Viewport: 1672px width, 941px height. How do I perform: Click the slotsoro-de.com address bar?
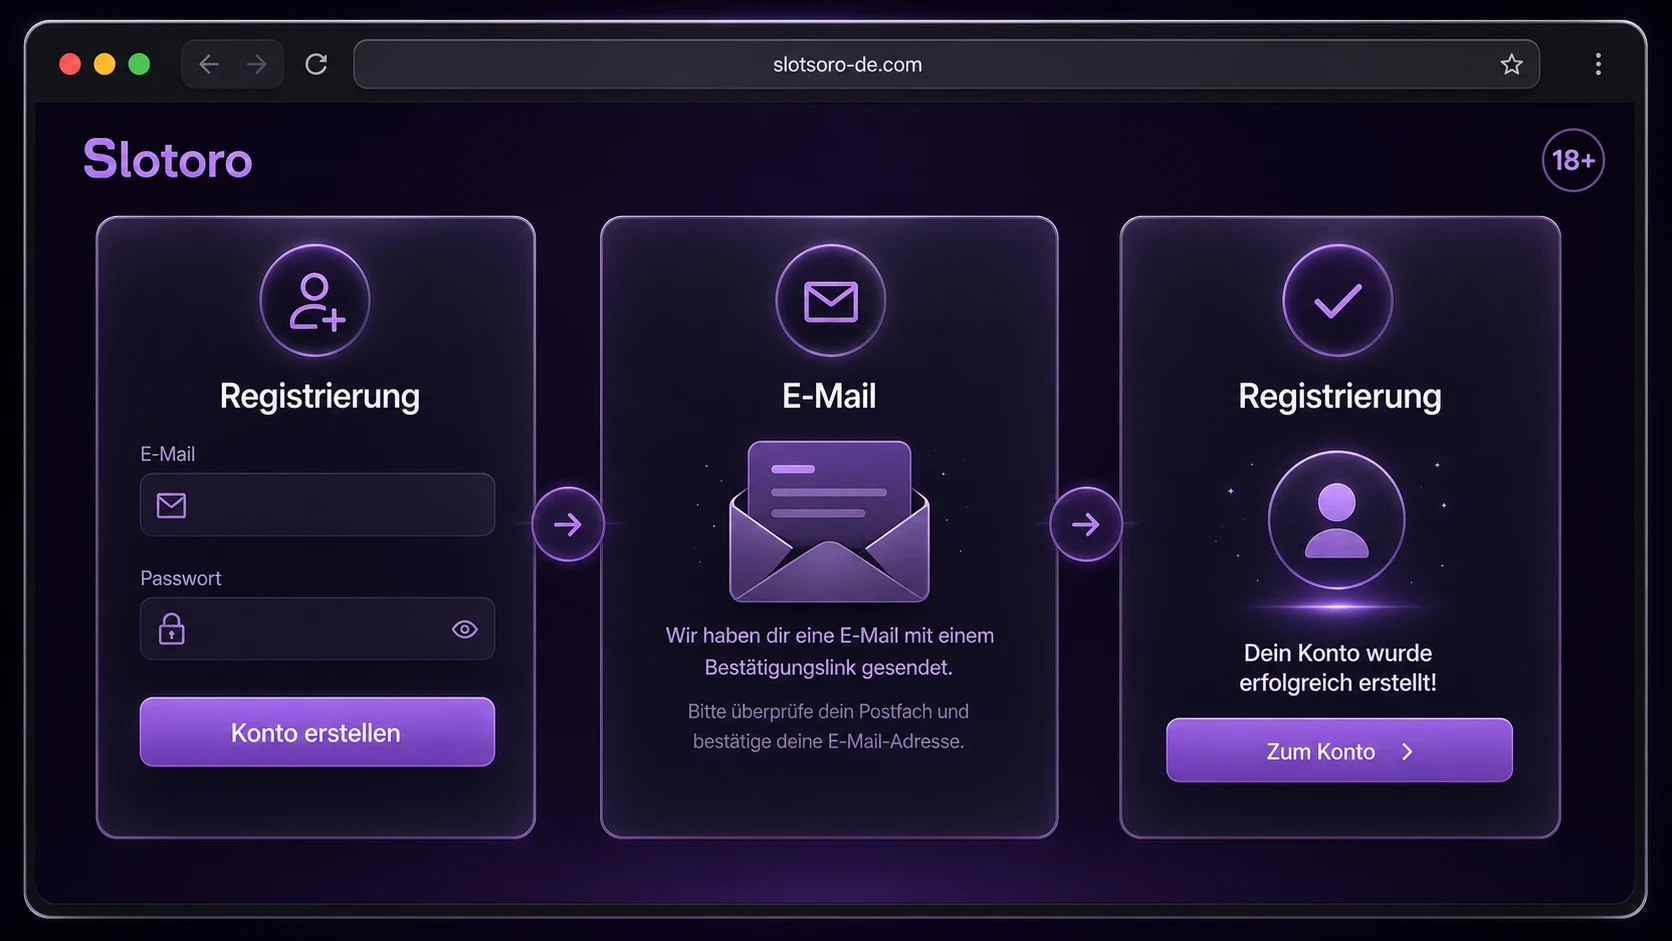point(946,64)
